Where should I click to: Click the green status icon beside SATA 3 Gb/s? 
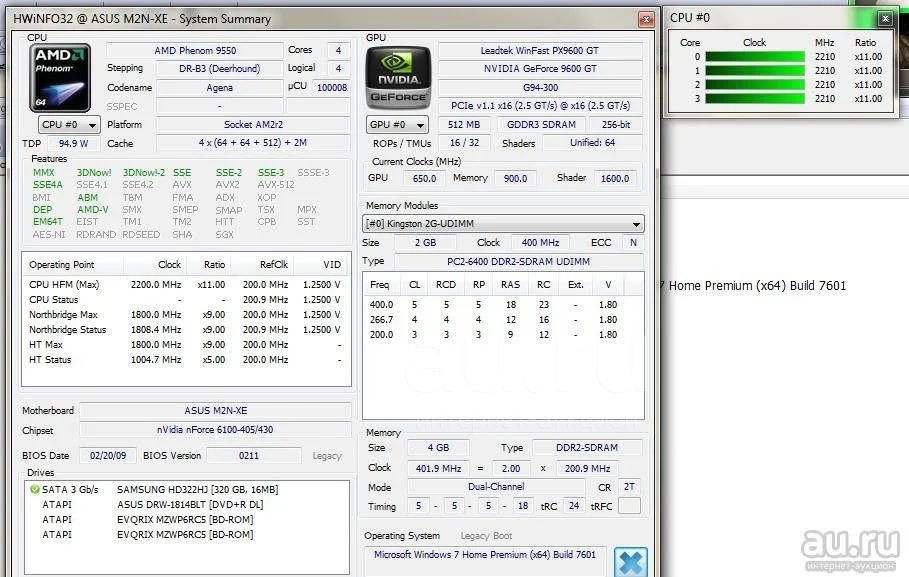pos(35,489)
